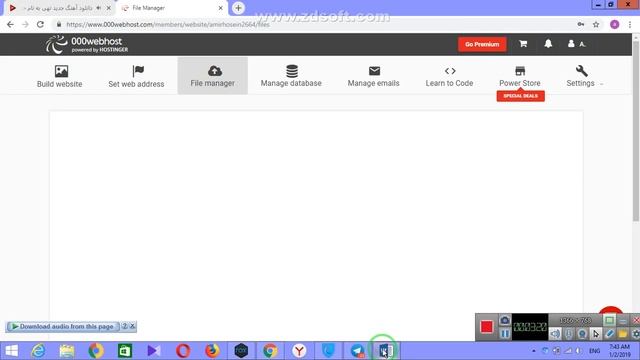This screenshot has width=640, height=360.
Task: Close the File Manager tab
Action: pos(220,8)
